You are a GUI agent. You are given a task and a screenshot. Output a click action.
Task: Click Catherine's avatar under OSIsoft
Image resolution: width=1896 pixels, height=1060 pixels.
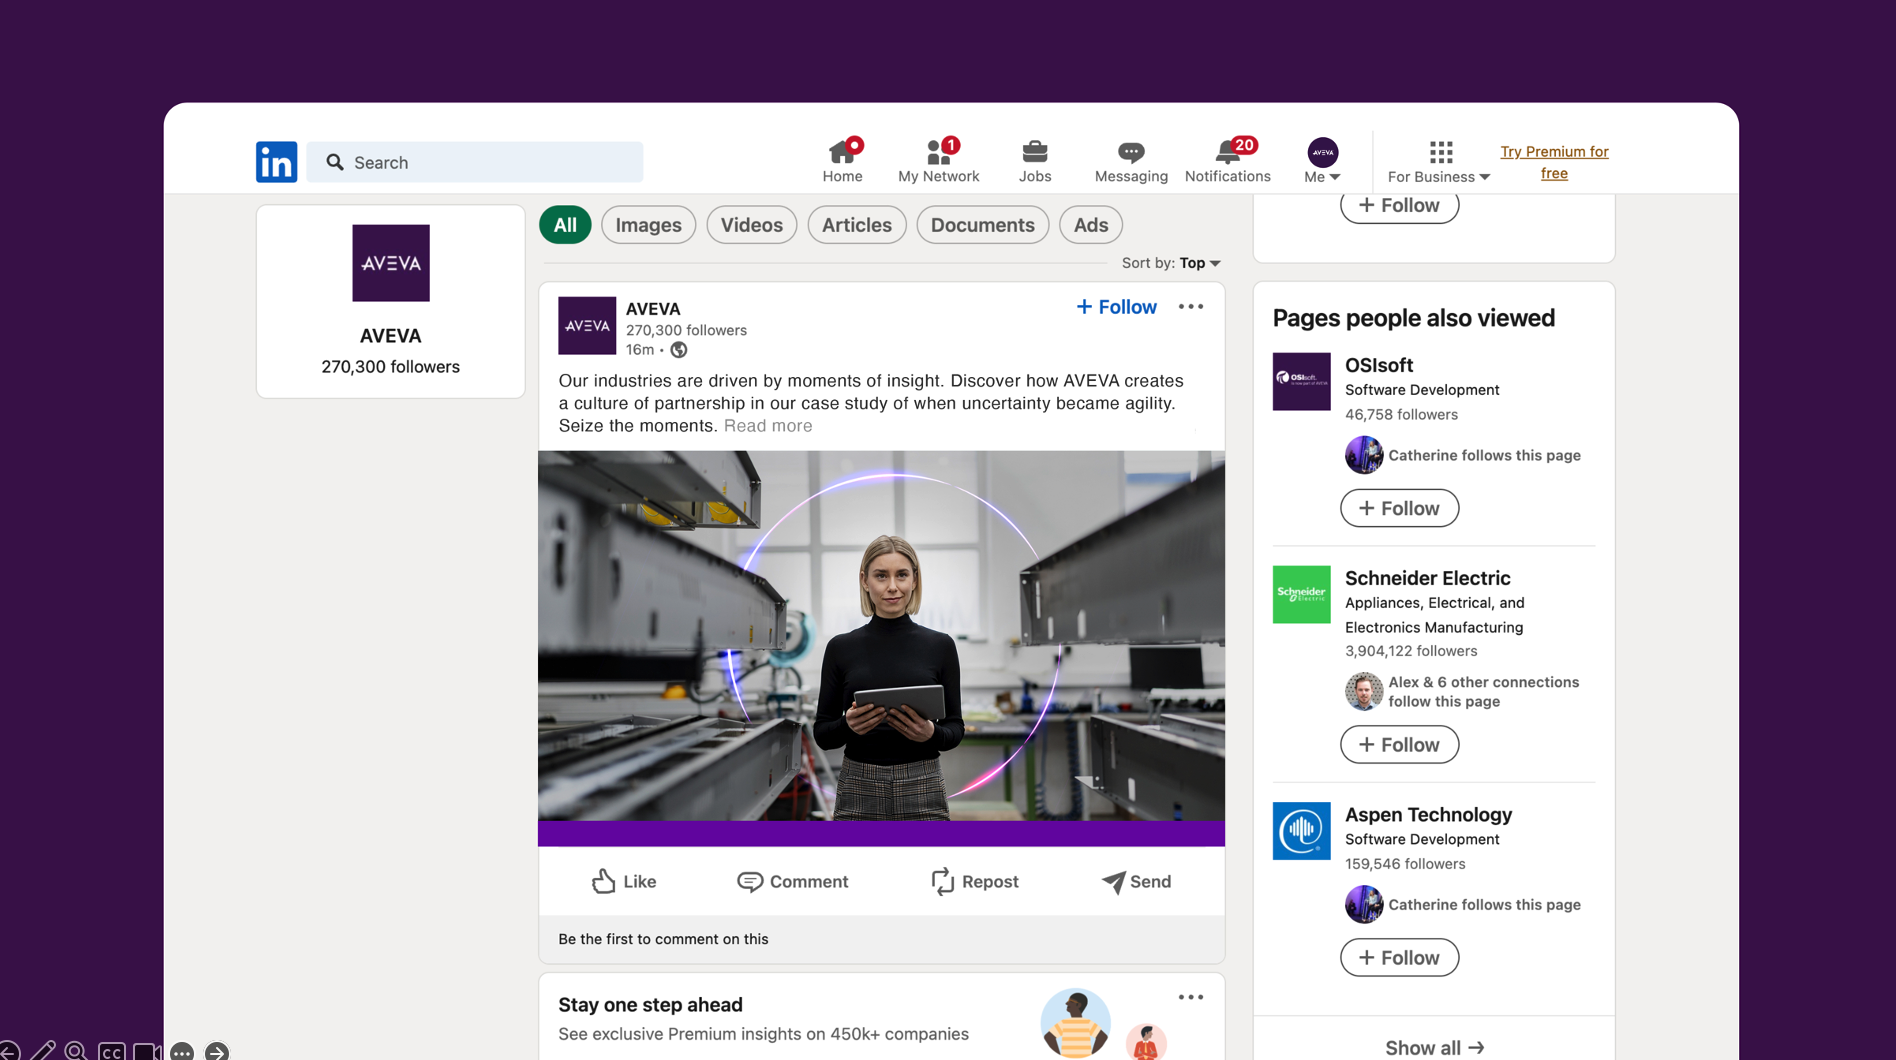tap(1363, 455)
